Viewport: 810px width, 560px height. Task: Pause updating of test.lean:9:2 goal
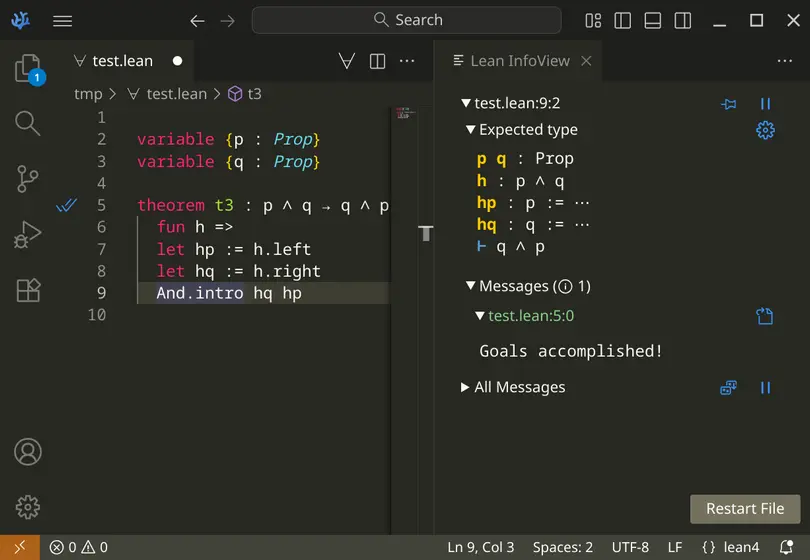[766, 104]
